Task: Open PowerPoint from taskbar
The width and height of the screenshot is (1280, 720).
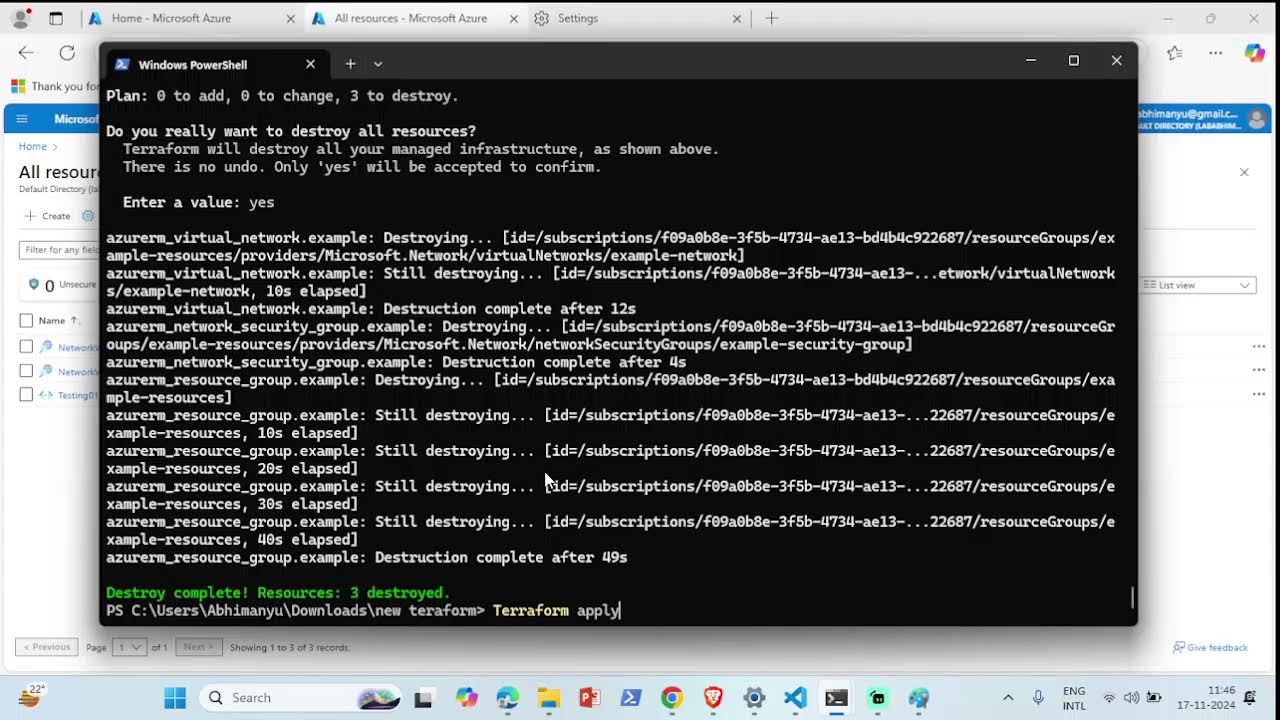Action: [x=589, y=698]
